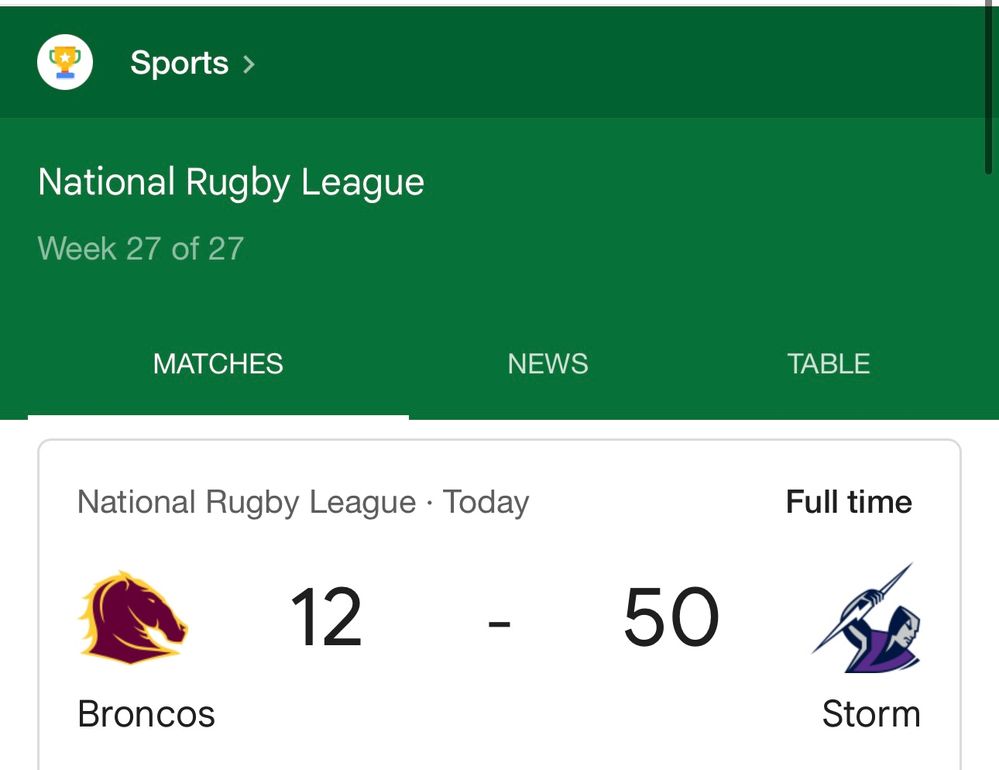Screen dimensions: 999x770
Task: Click the Broncos horse logo
Action: coord(133,617)
